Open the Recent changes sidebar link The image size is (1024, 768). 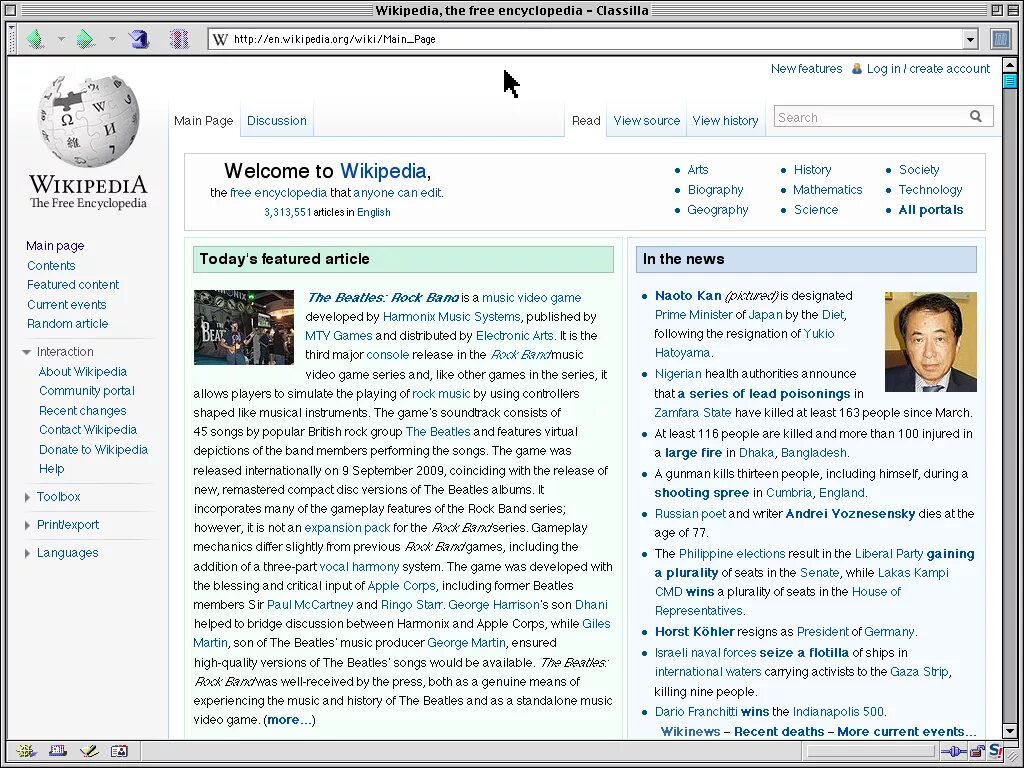(82, 411)
